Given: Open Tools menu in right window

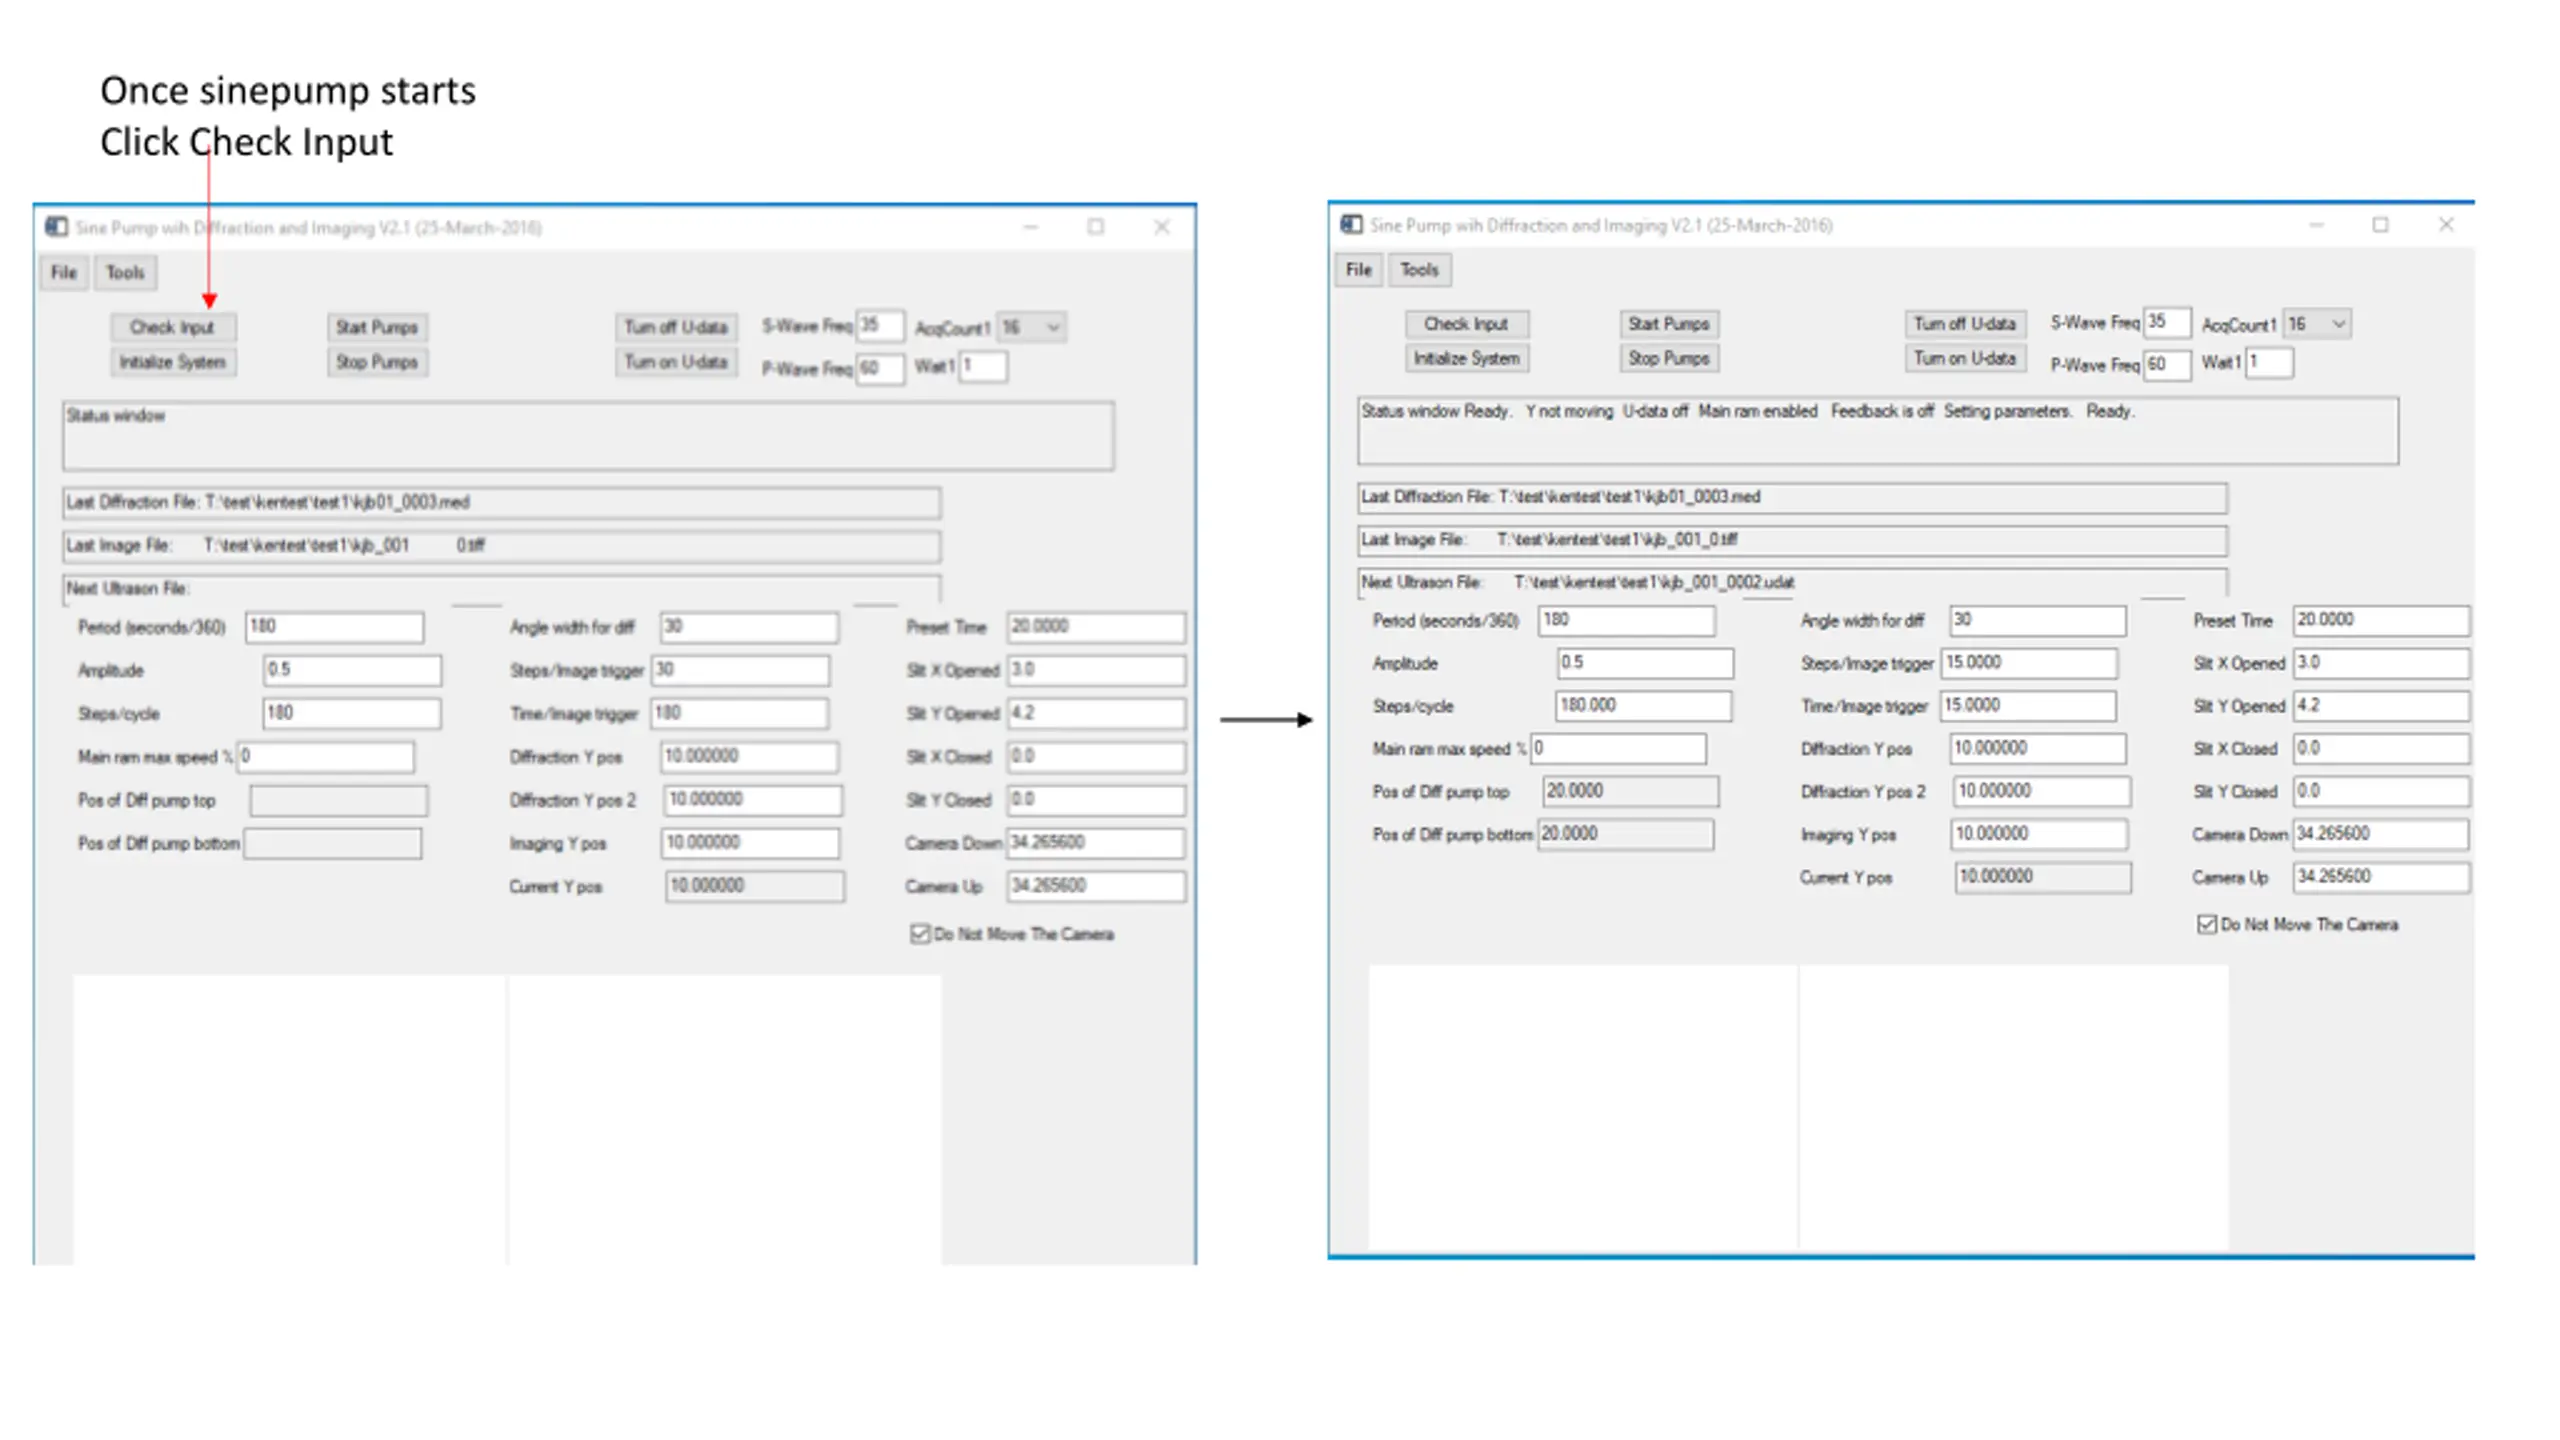Looking at the screenshot, I should 1419,270.
